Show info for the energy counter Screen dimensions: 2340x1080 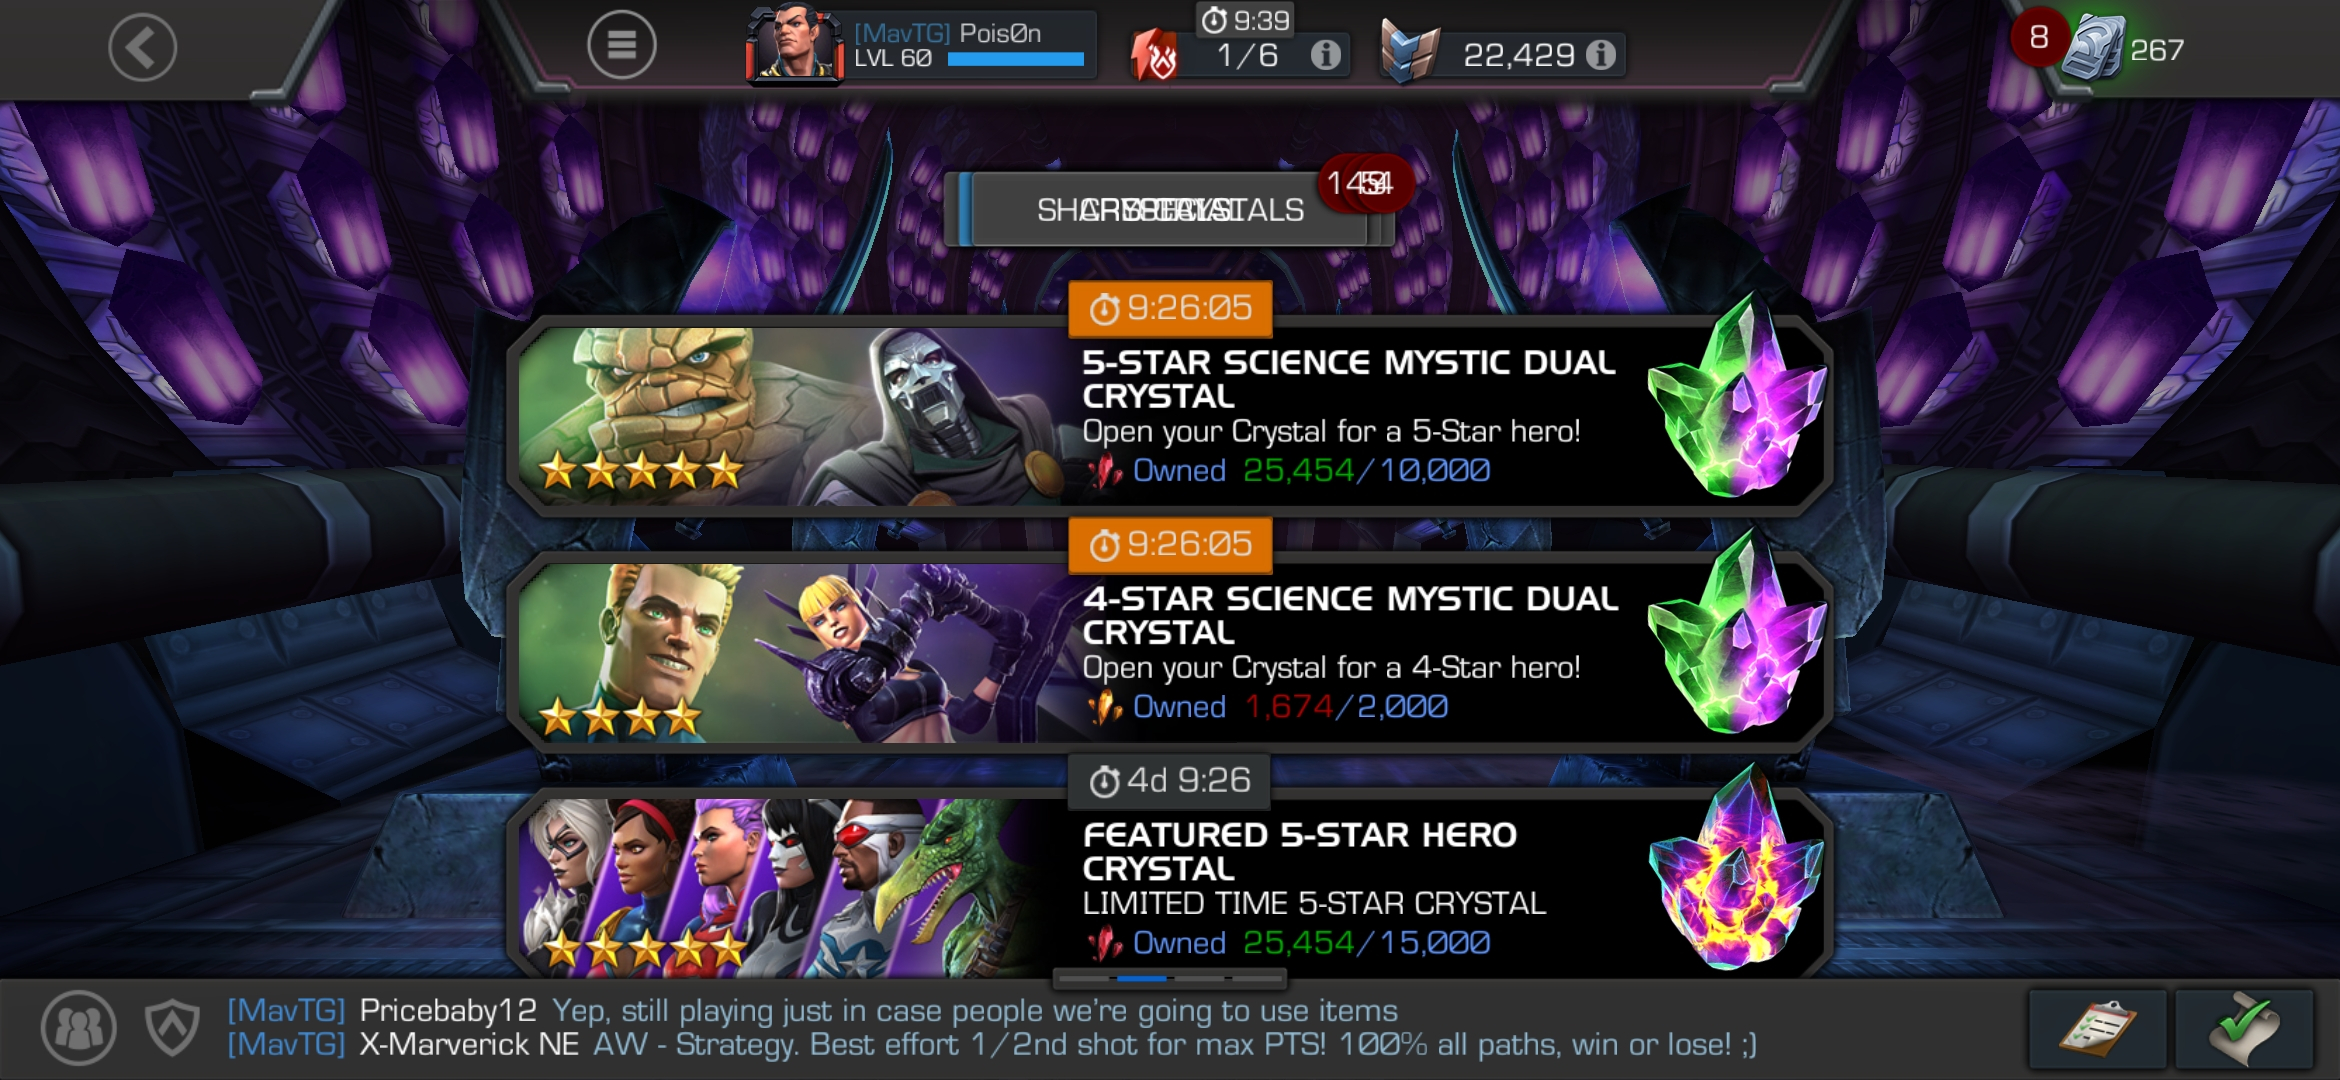(1325, 55)
